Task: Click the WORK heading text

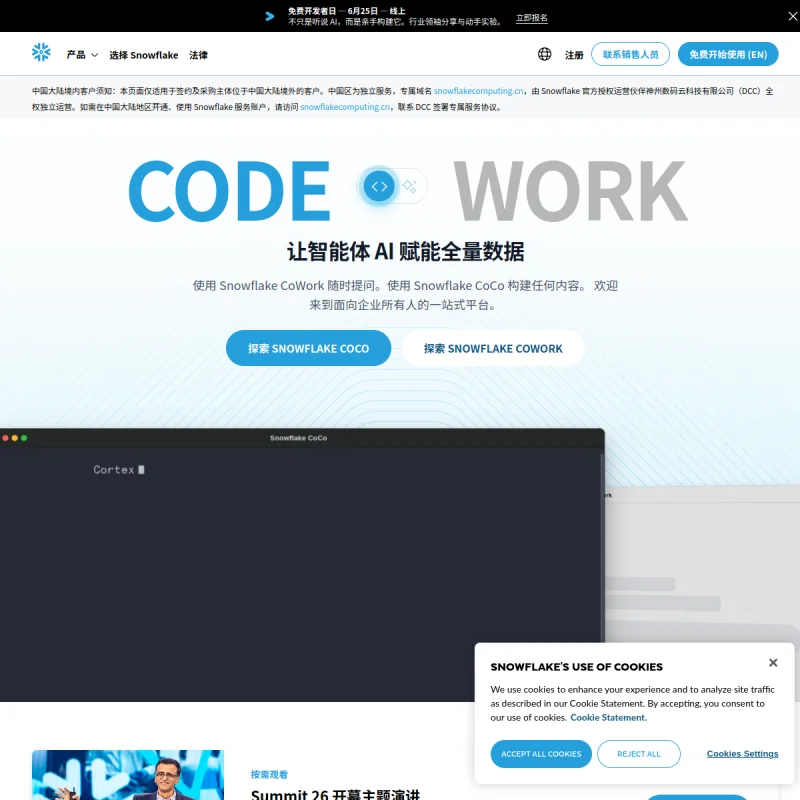Action: click(x=570, y=191)
